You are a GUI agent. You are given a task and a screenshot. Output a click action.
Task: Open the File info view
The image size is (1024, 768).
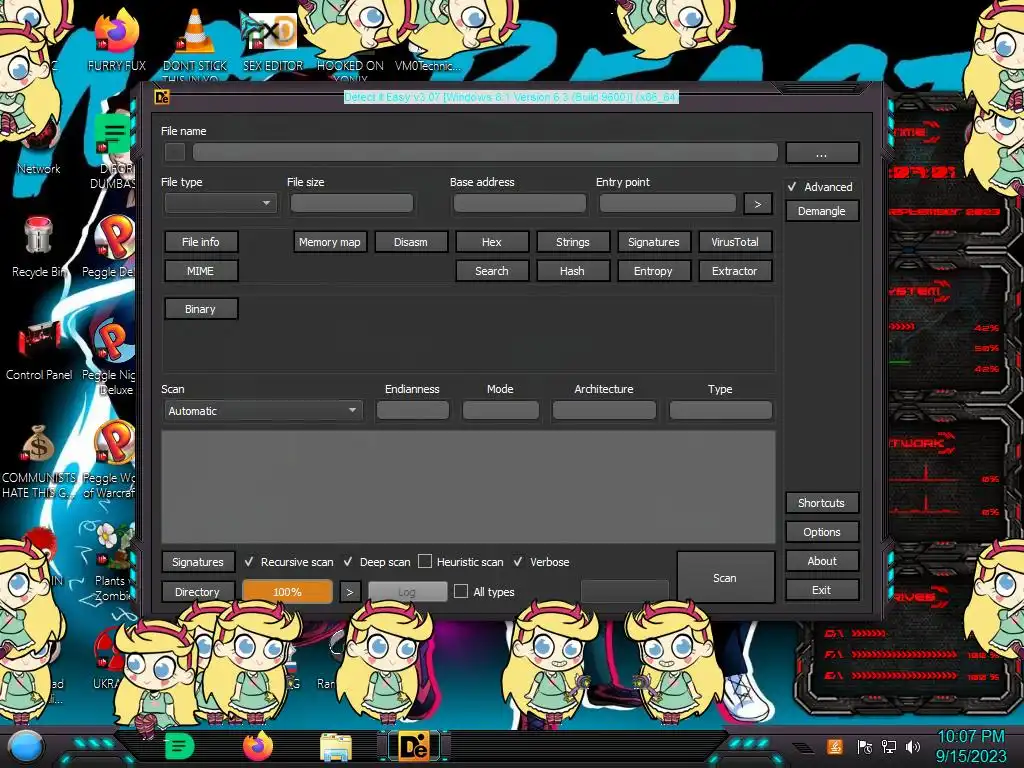coord(200,242)
